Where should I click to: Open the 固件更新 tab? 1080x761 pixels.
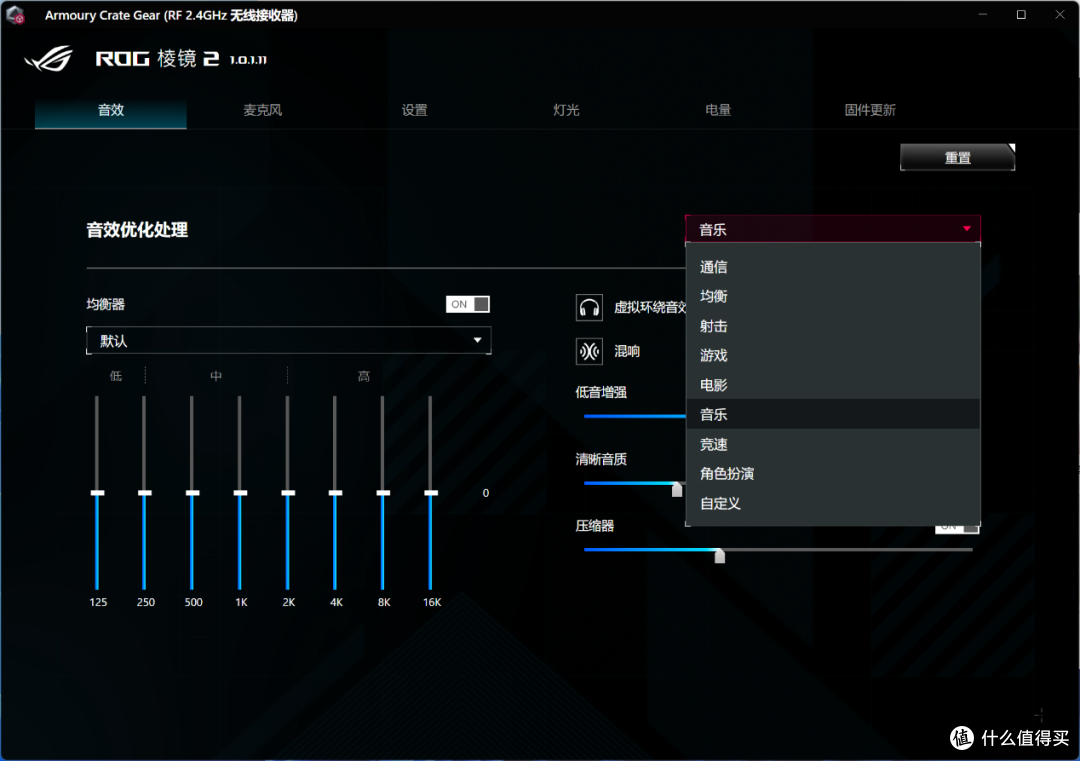(870, 110)
